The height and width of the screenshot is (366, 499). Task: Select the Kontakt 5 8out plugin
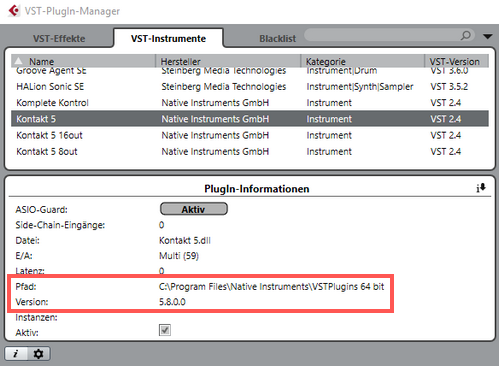(250, 151)
